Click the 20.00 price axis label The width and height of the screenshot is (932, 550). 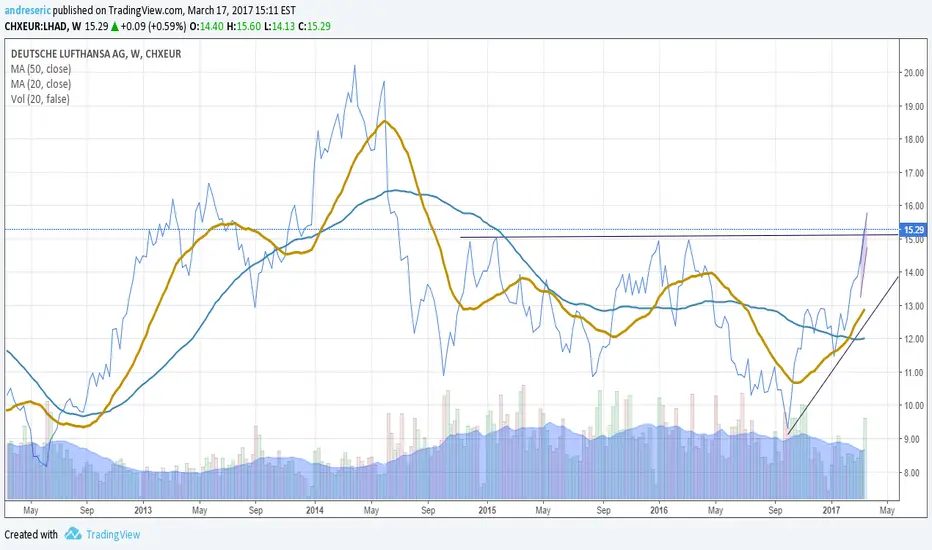(914, 73)
